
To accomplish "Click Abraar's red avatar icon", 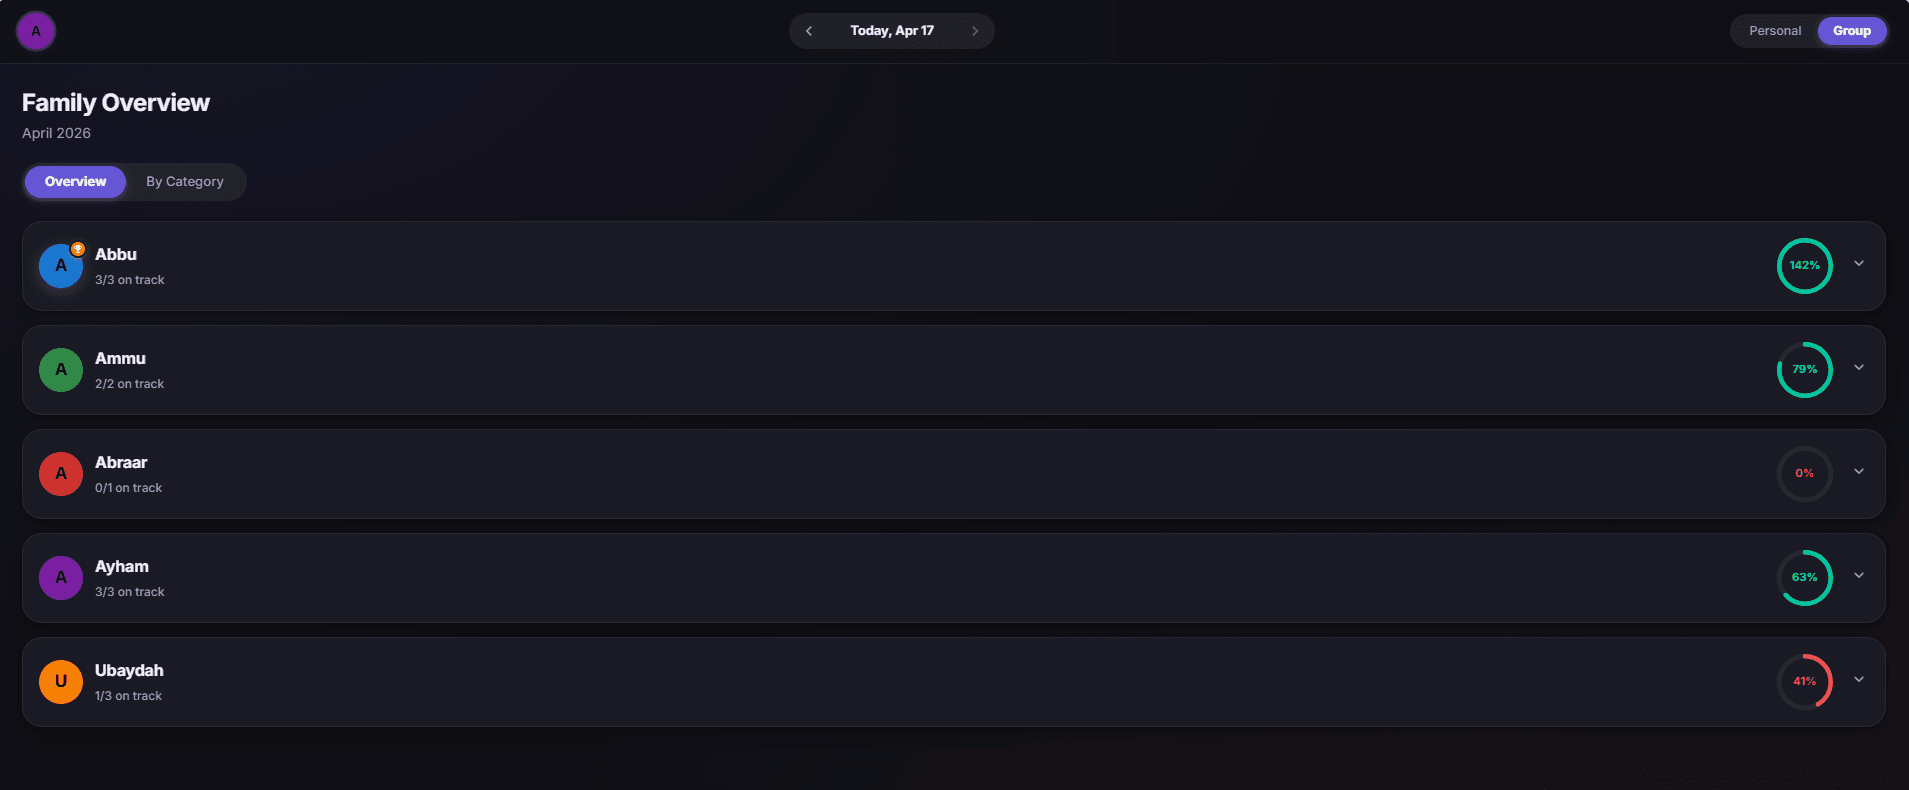I will click(61, 474).
